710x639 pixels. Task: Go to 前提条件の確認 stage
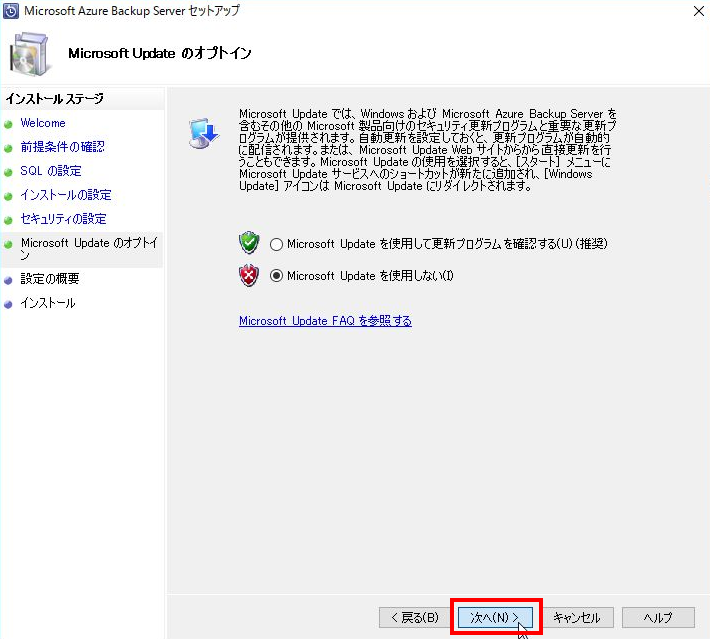click(62, 147)
